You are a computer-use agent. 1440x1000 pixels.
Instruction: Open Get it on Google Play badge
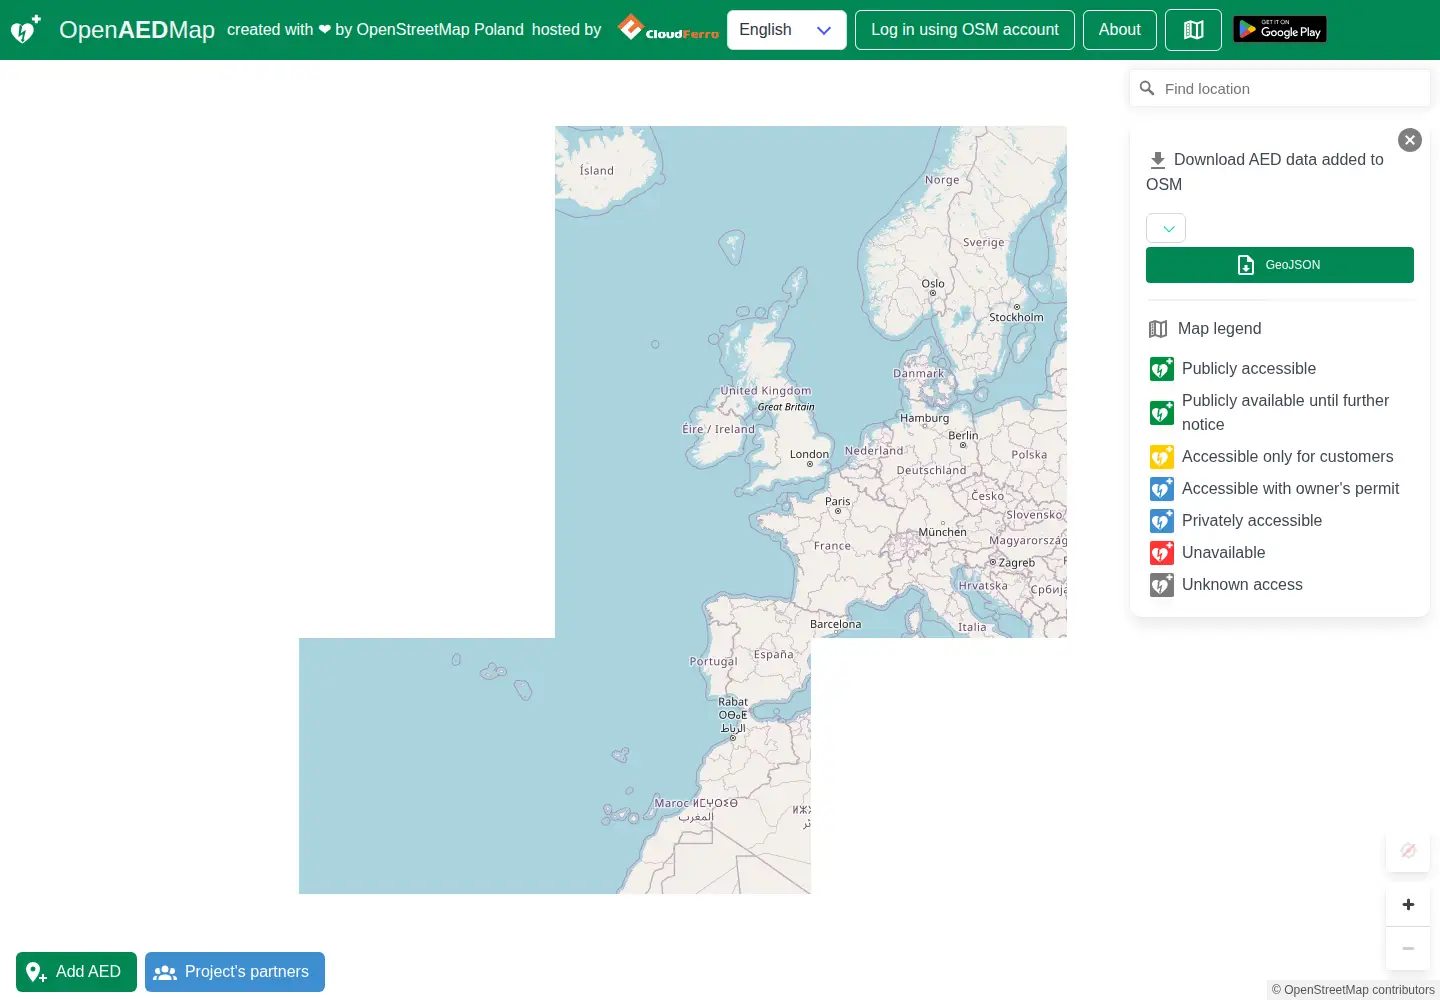(x=1279, y=30)
